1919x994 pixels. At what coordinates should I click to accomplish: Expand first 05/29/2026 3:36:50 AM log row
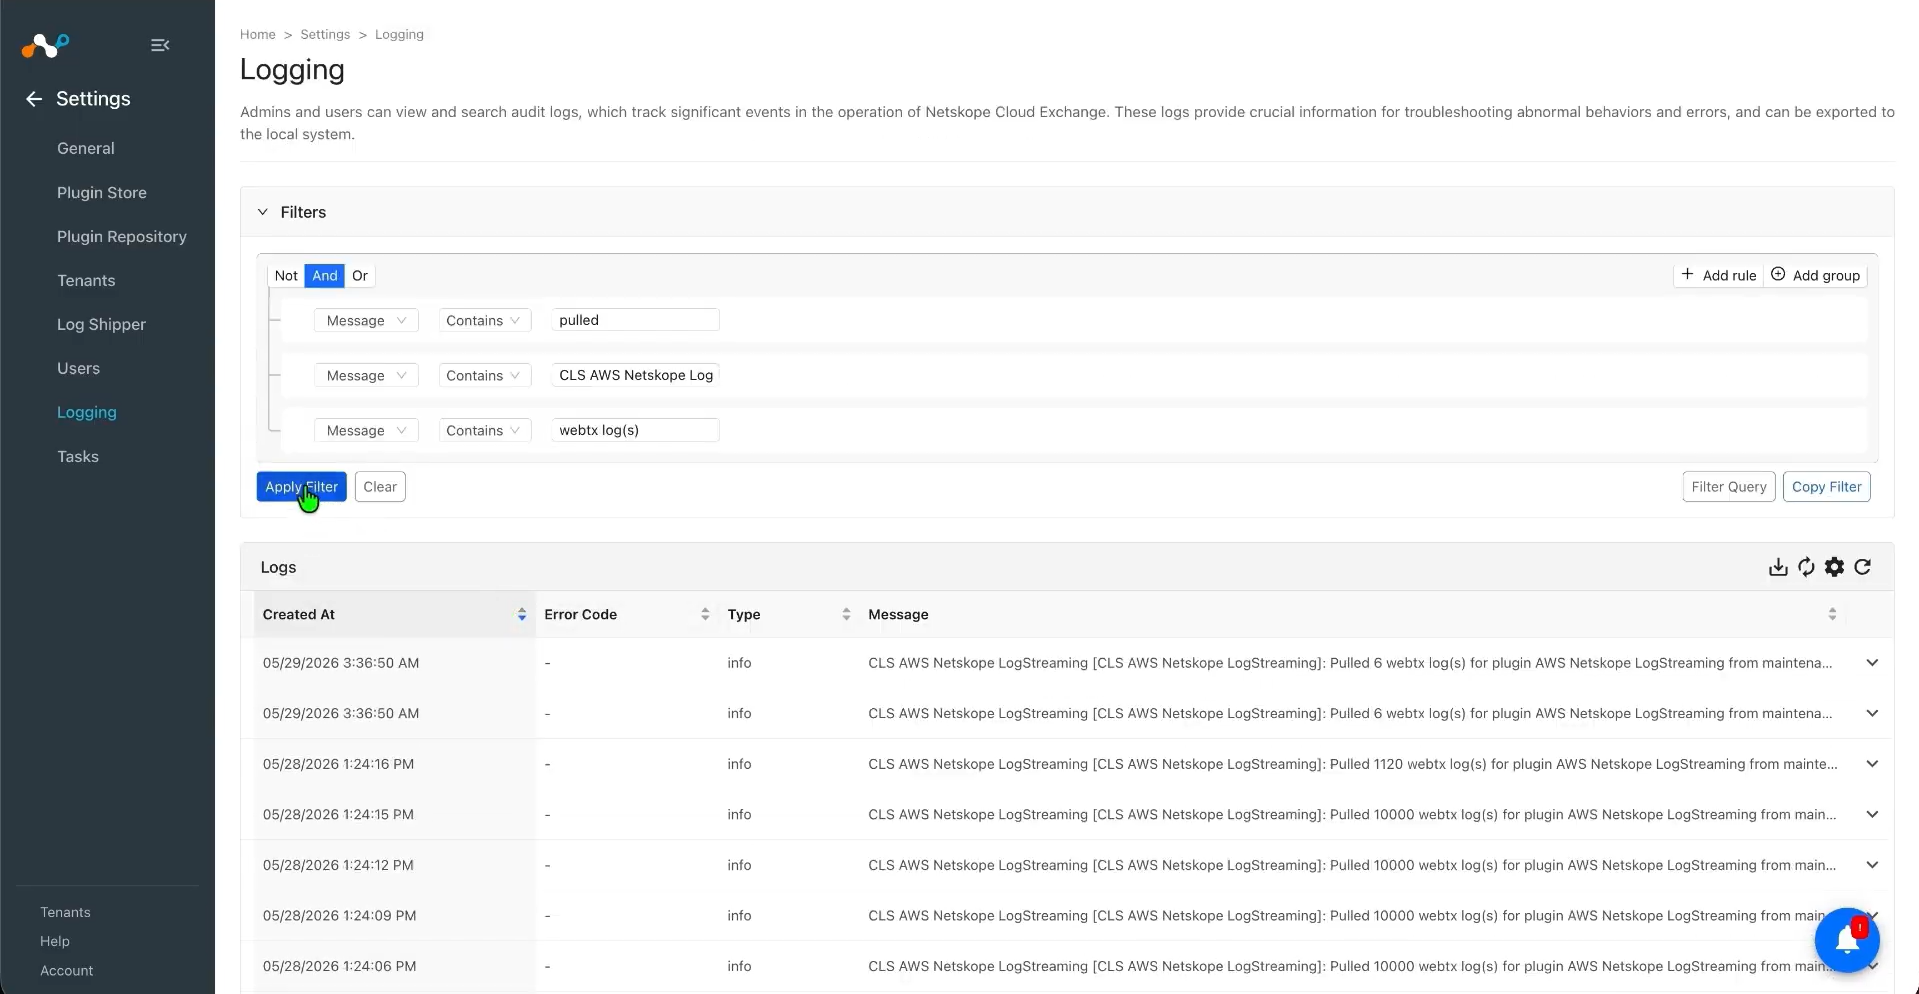[1872, 663]
